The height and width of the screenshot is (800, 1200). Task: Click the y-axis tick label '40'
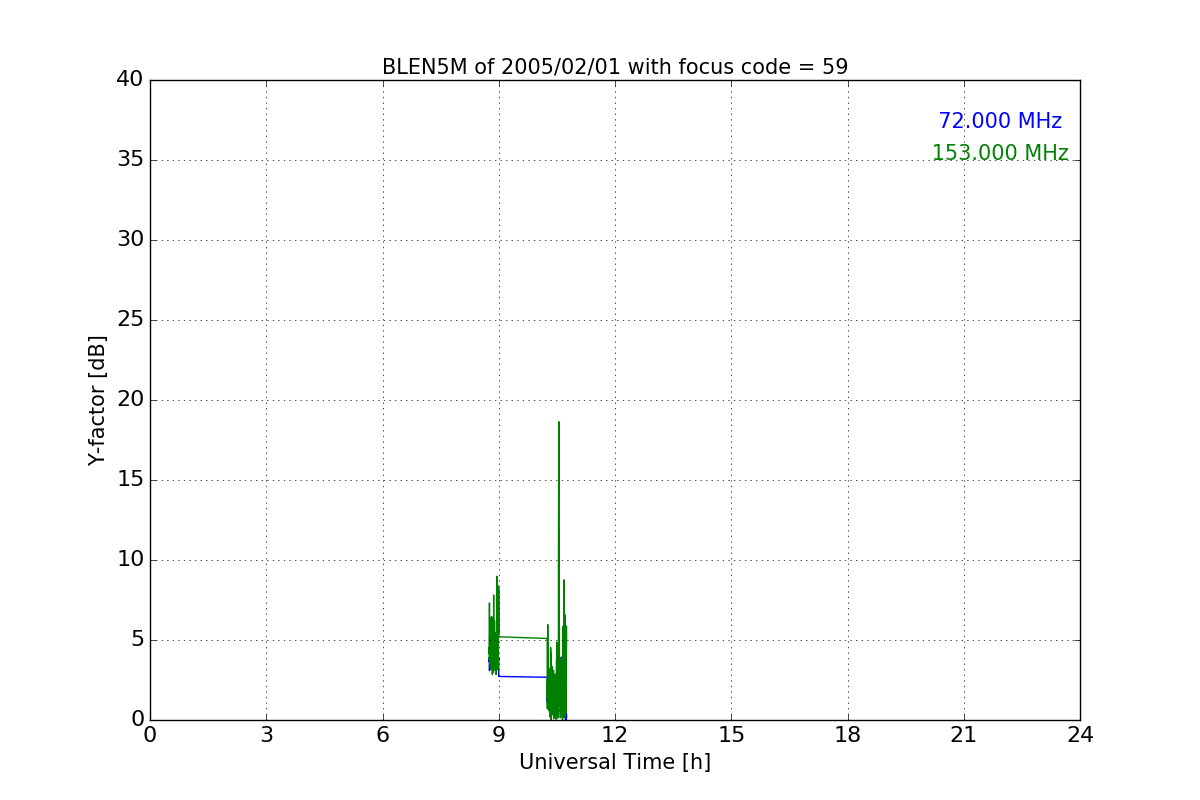pyautogui.click(x=130, y=80)
